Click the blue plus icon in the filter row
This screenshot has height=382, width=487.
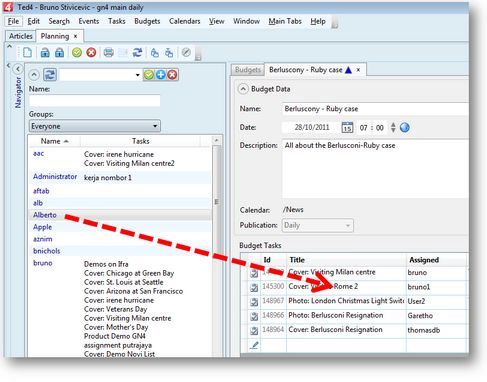tap(161, 75)
